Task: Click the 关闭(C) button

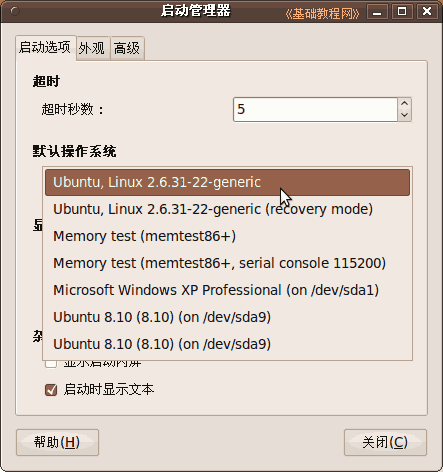Action: (x=385, y=442)
